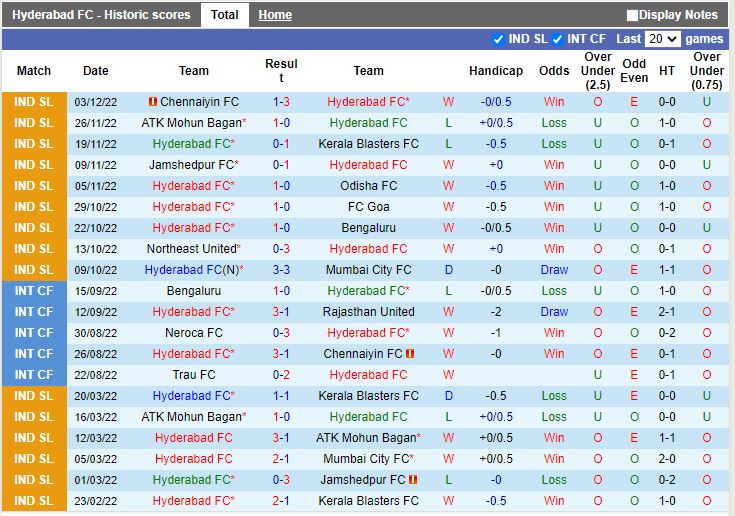The image size is (735, 516).
Task: Click the Neroca FC team link
Action: [194, 333]
